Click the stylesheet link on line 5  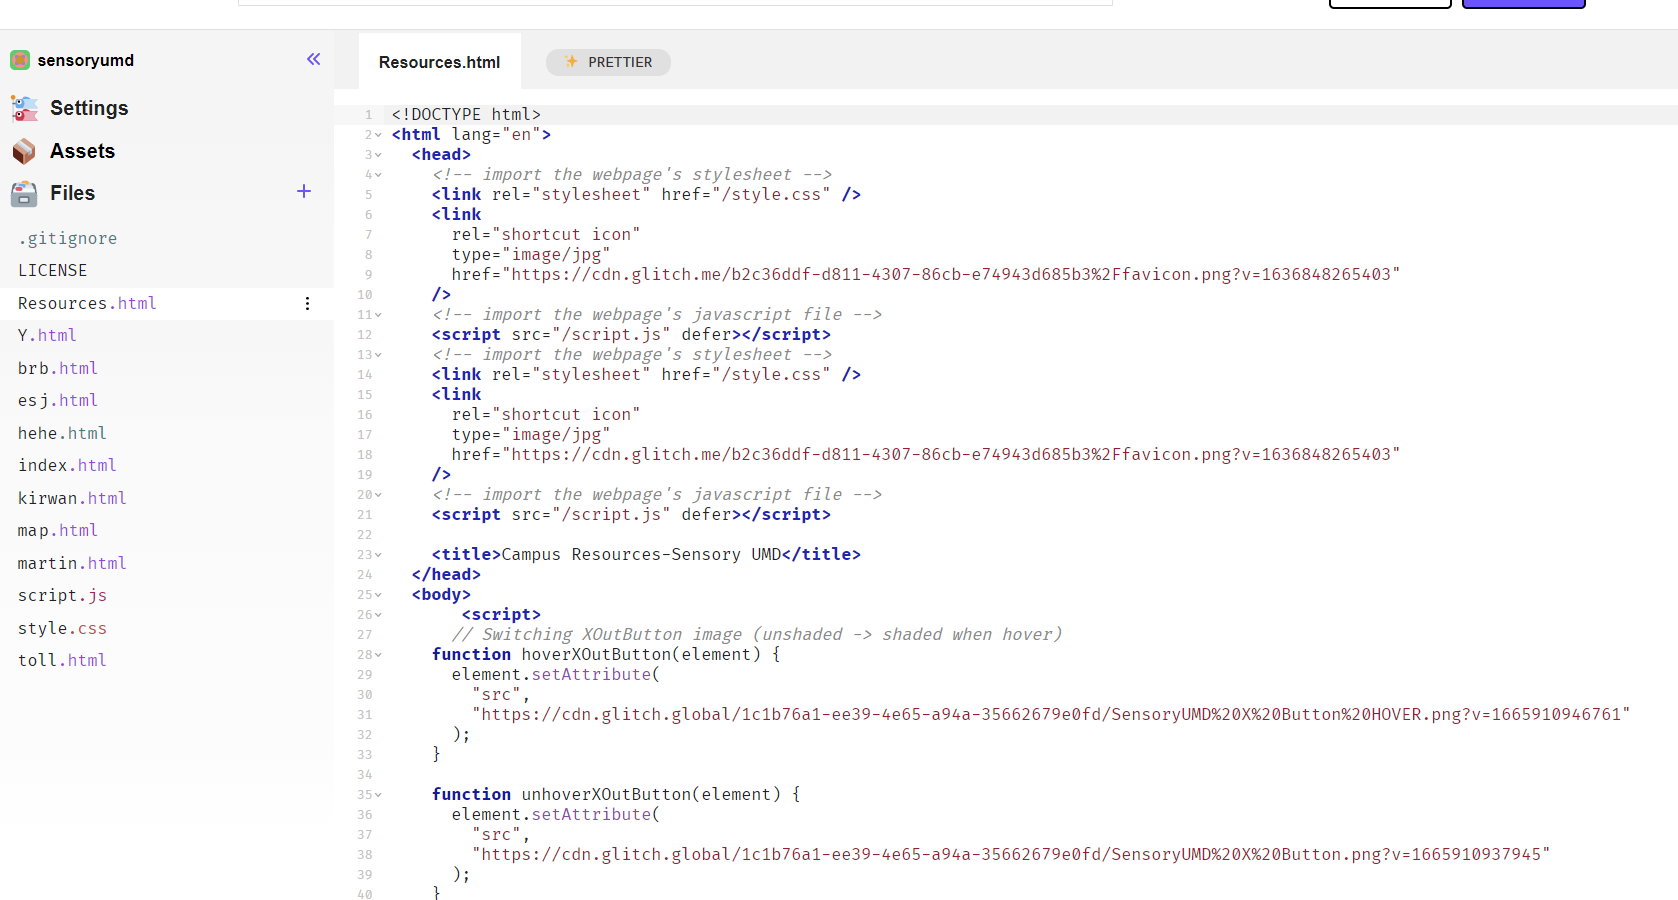tap(646, 194)
